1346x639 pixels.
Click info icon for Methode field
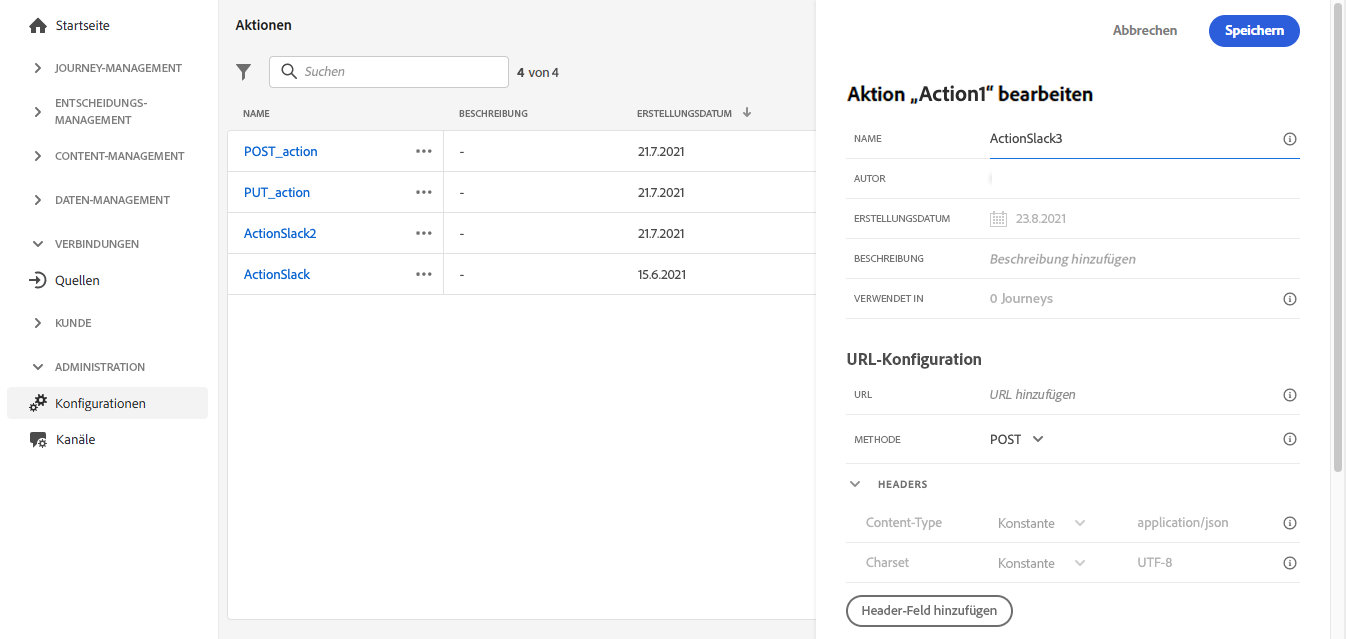[x=1289, y=439]
